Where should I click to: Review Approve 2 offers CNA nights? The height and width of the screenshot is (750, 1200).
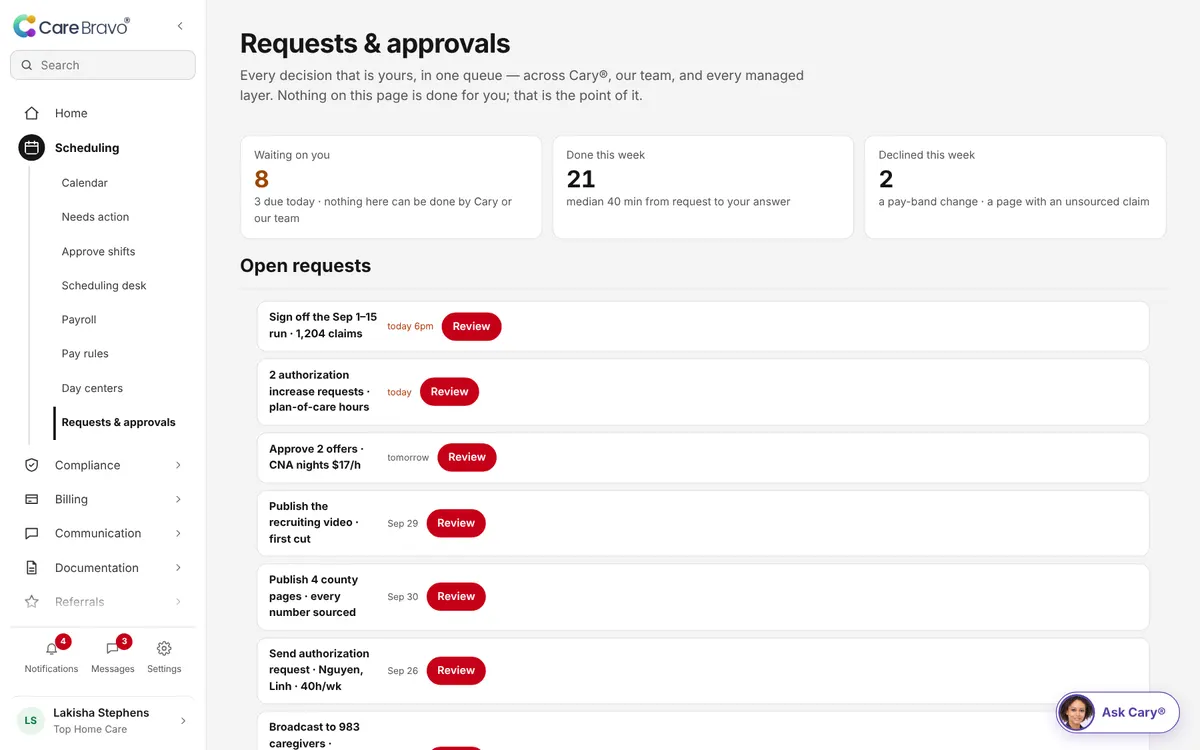click(x=466, y=457)
